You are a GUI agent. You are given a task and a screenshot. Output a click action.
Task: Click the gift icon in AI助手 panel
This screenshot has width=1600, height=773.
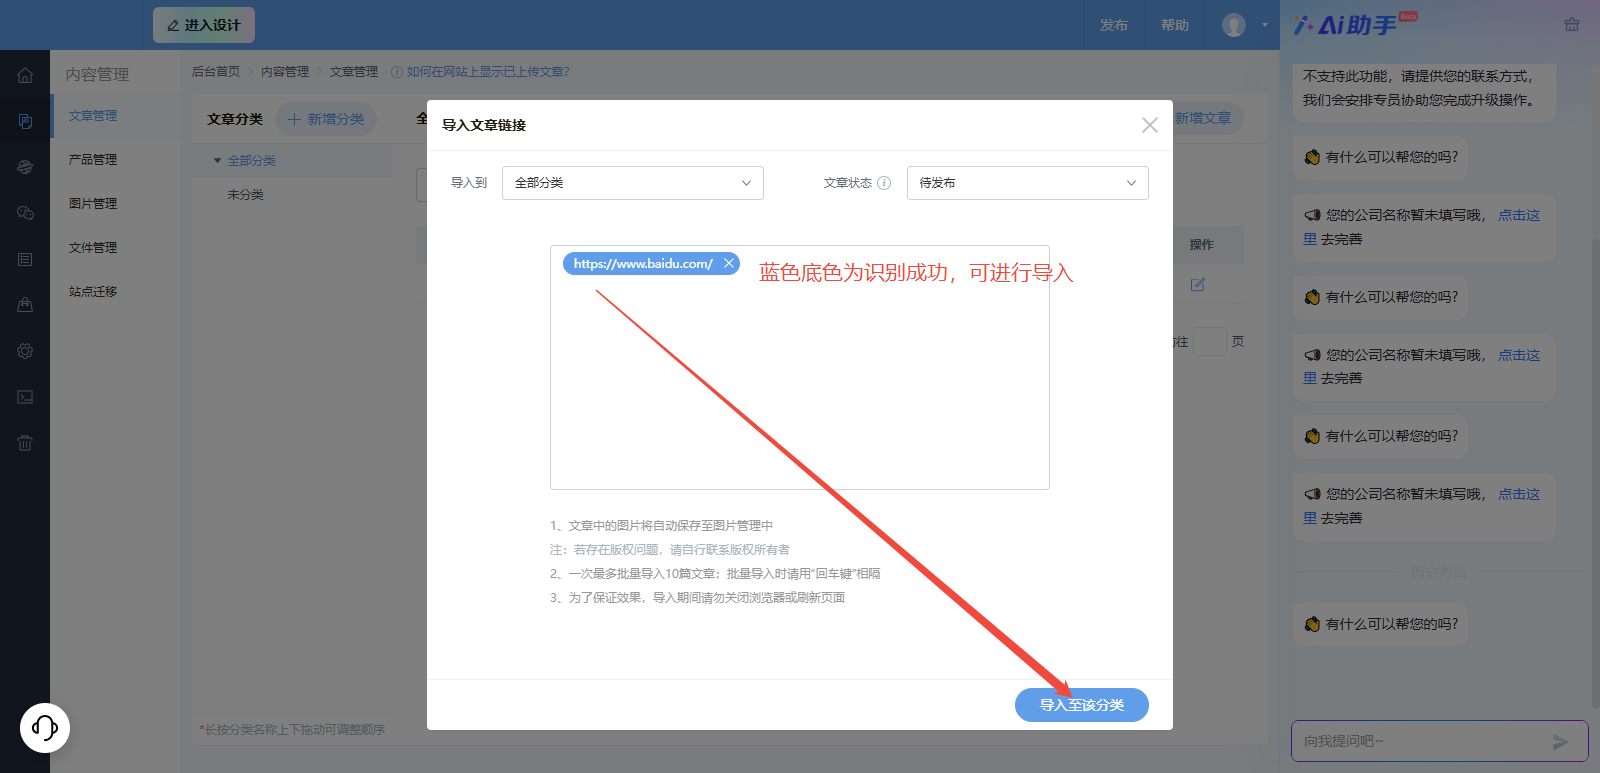coord(1572,24)
